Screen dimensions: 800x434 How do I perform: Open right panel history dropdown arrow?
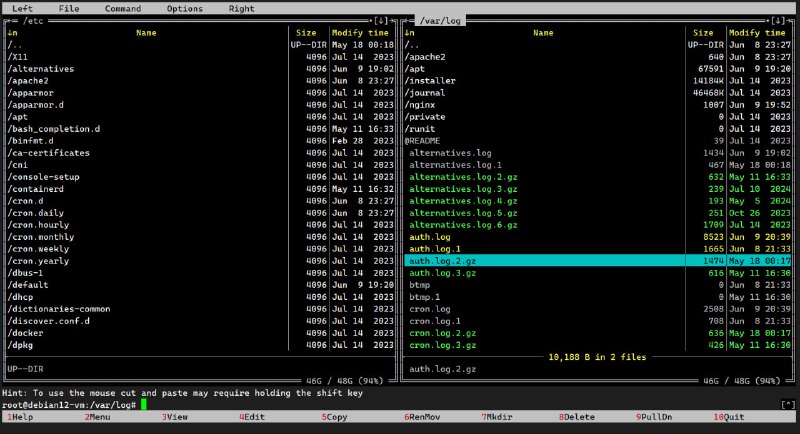point(778,21)
